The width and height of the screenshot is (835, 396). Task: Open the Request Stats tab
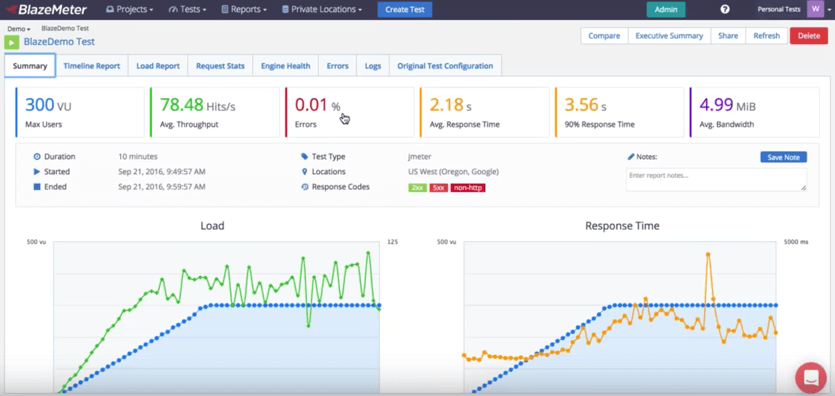pyautogui.click(x=220, y=66)
